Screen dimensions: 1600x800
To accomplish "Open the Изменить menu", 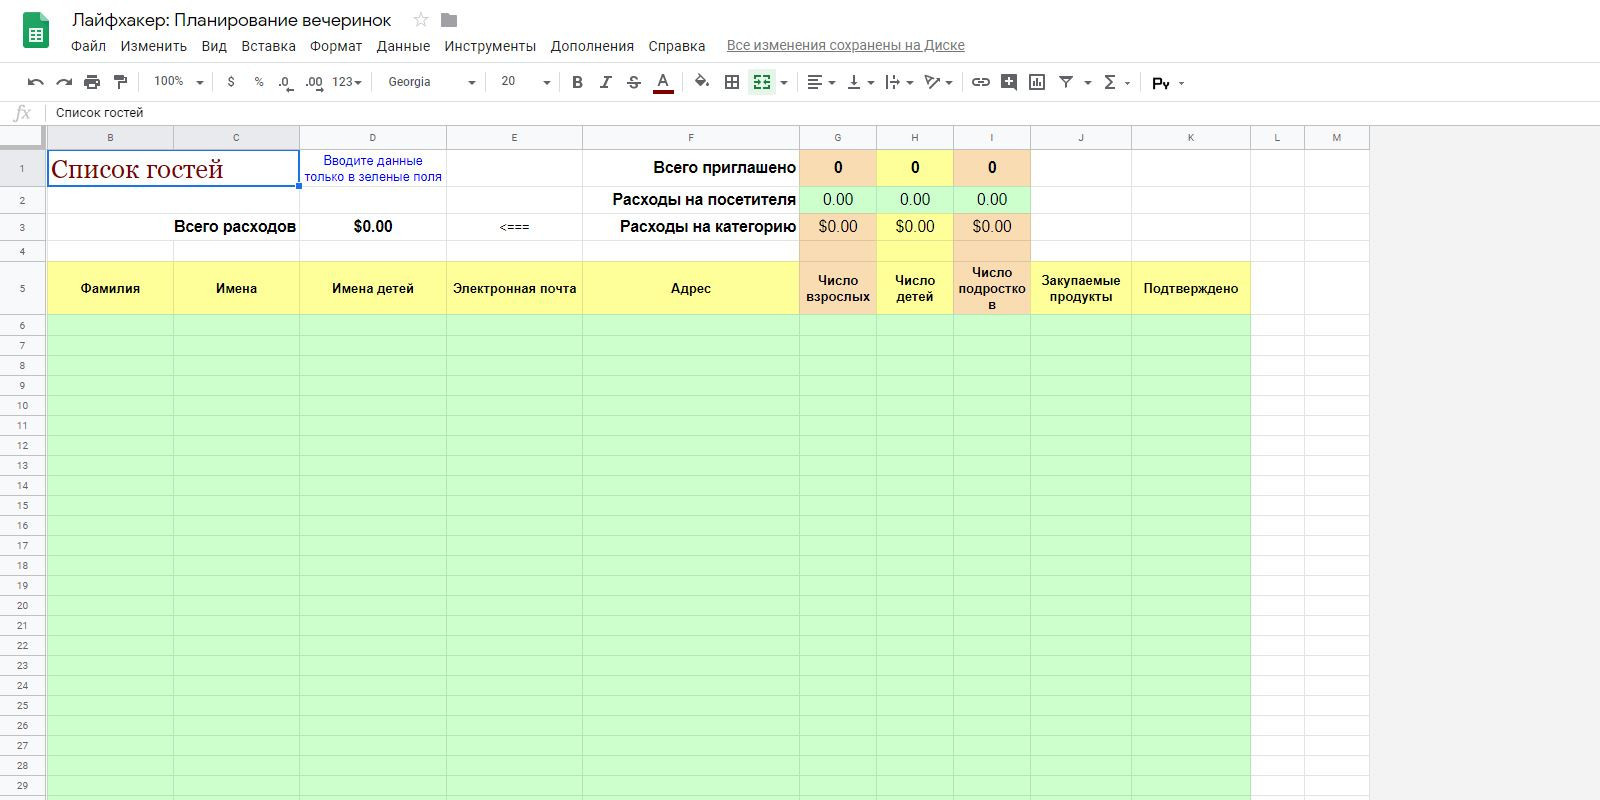I will [x=154, y=46].
